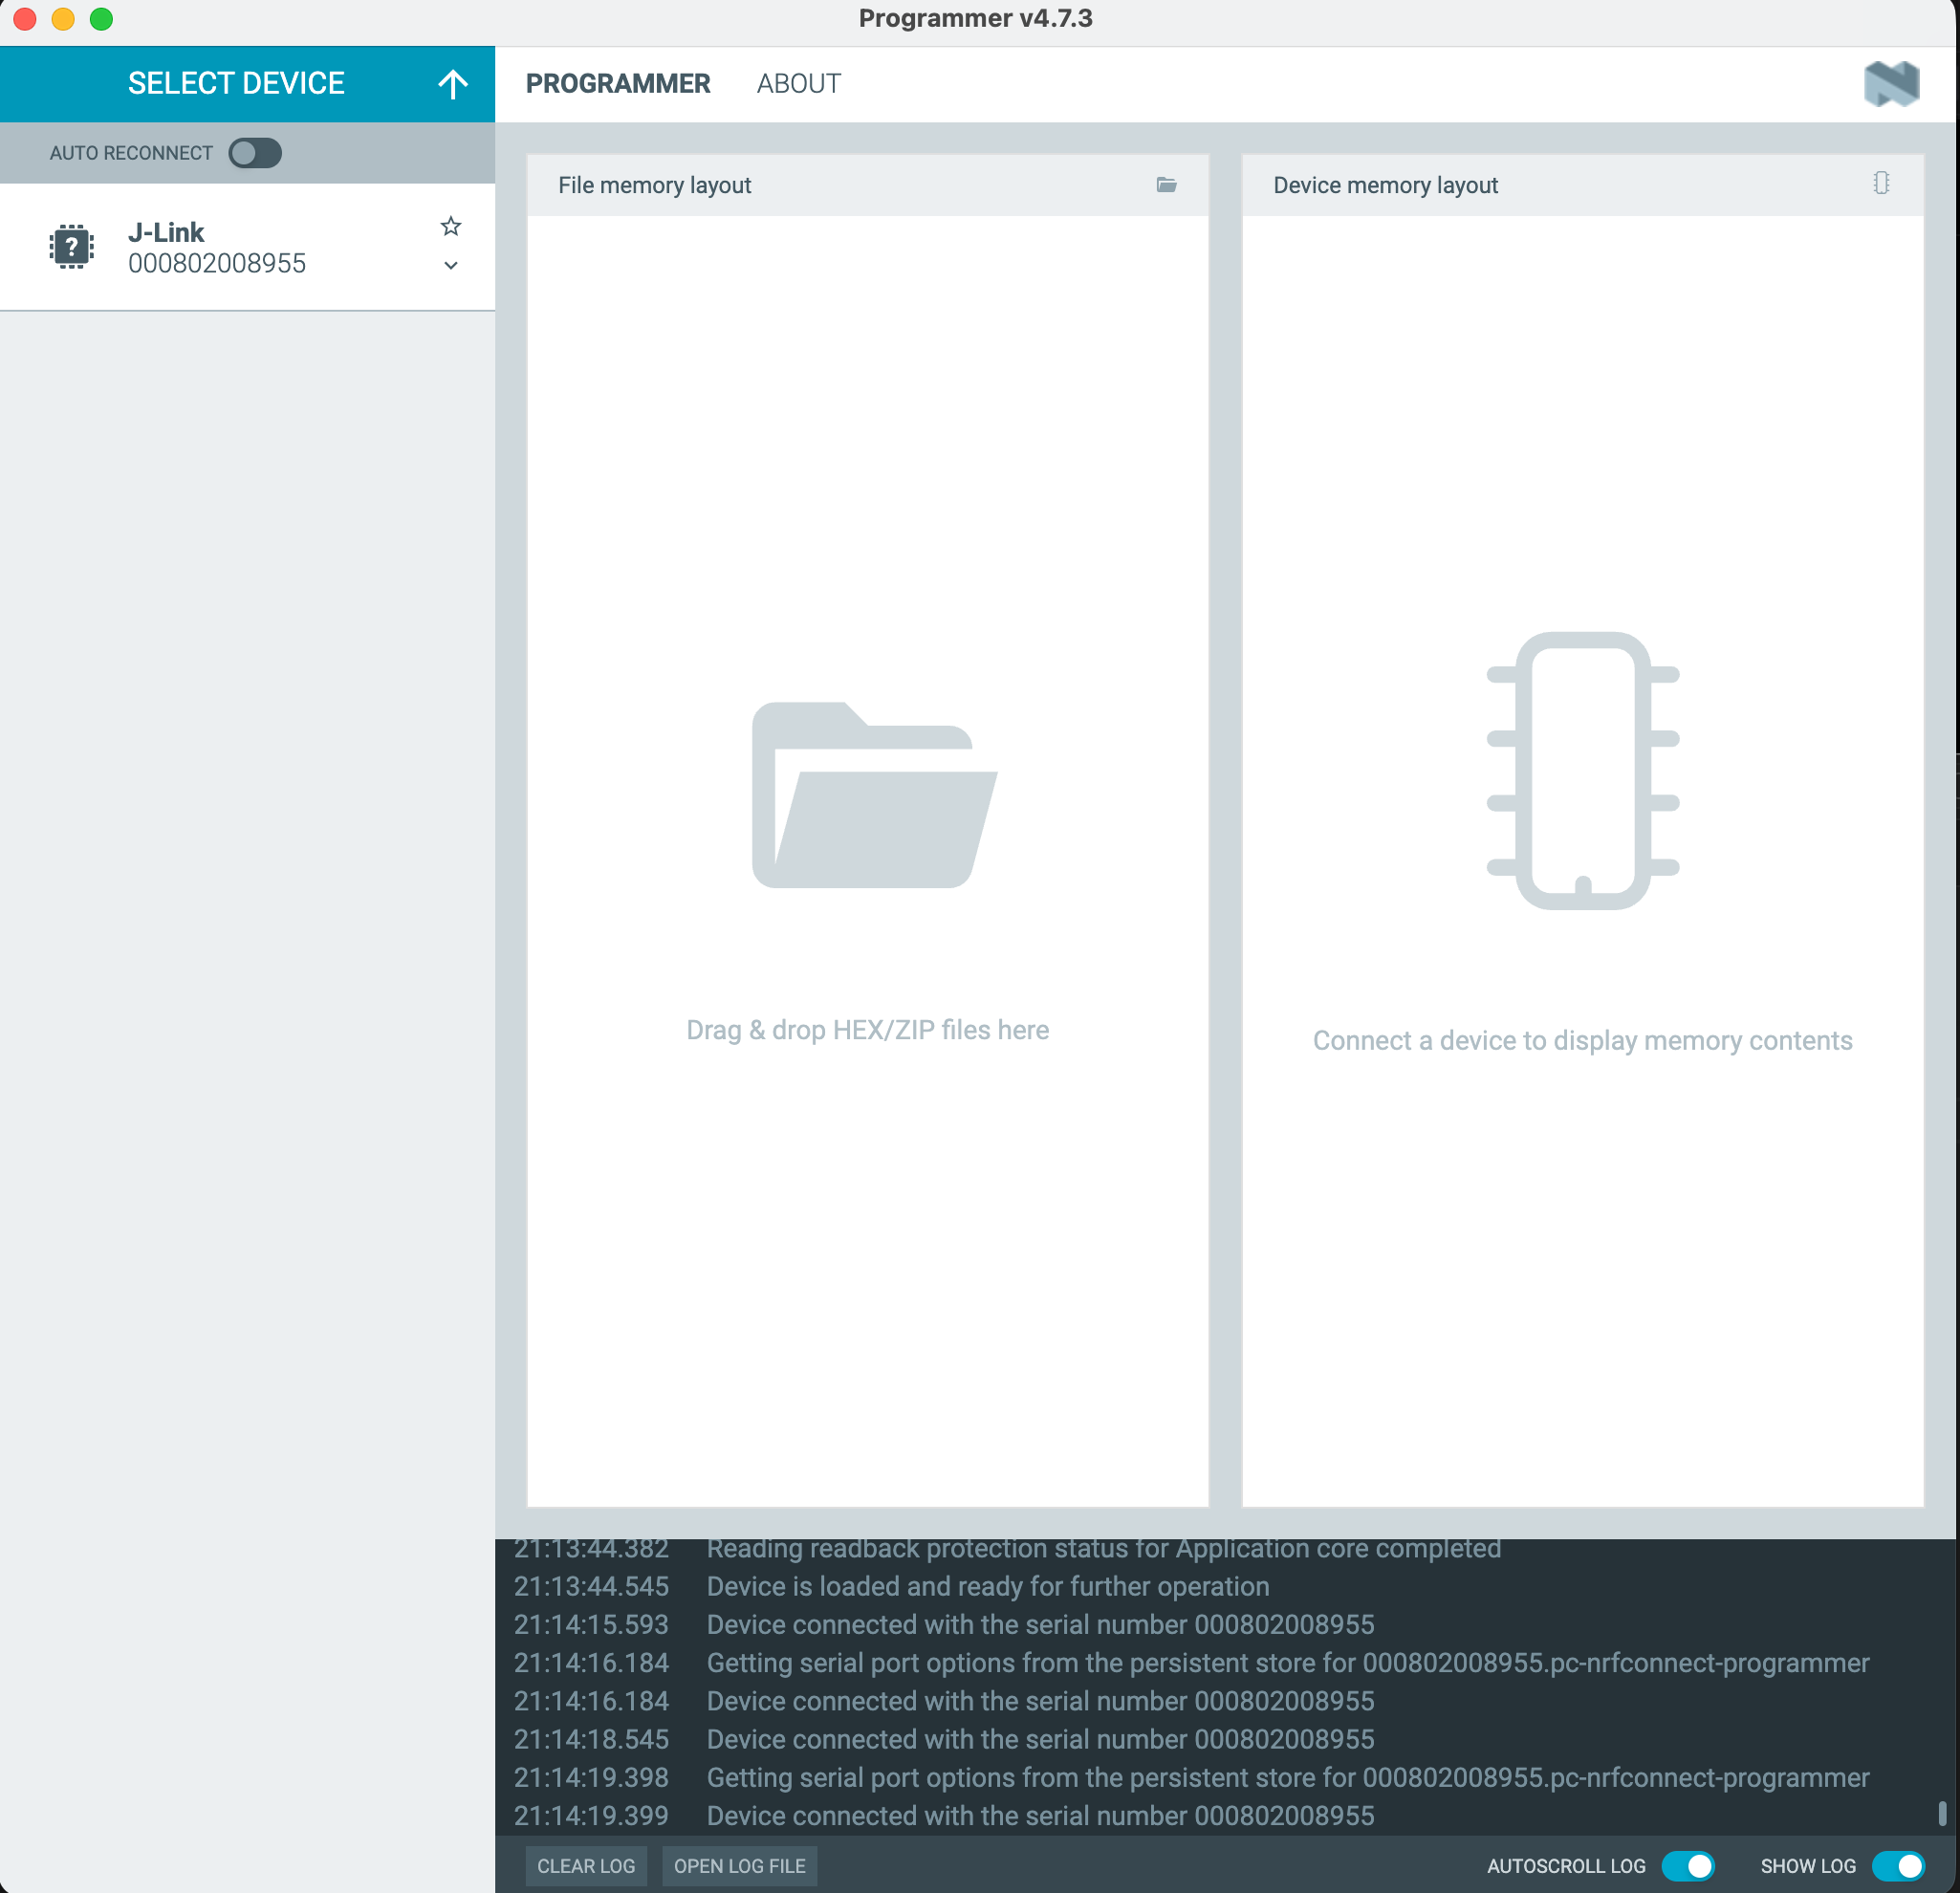This screenshot has width=1960, height=1893.
Task: Collapse the Select Device panel
Action: click(x=236, y=84)
